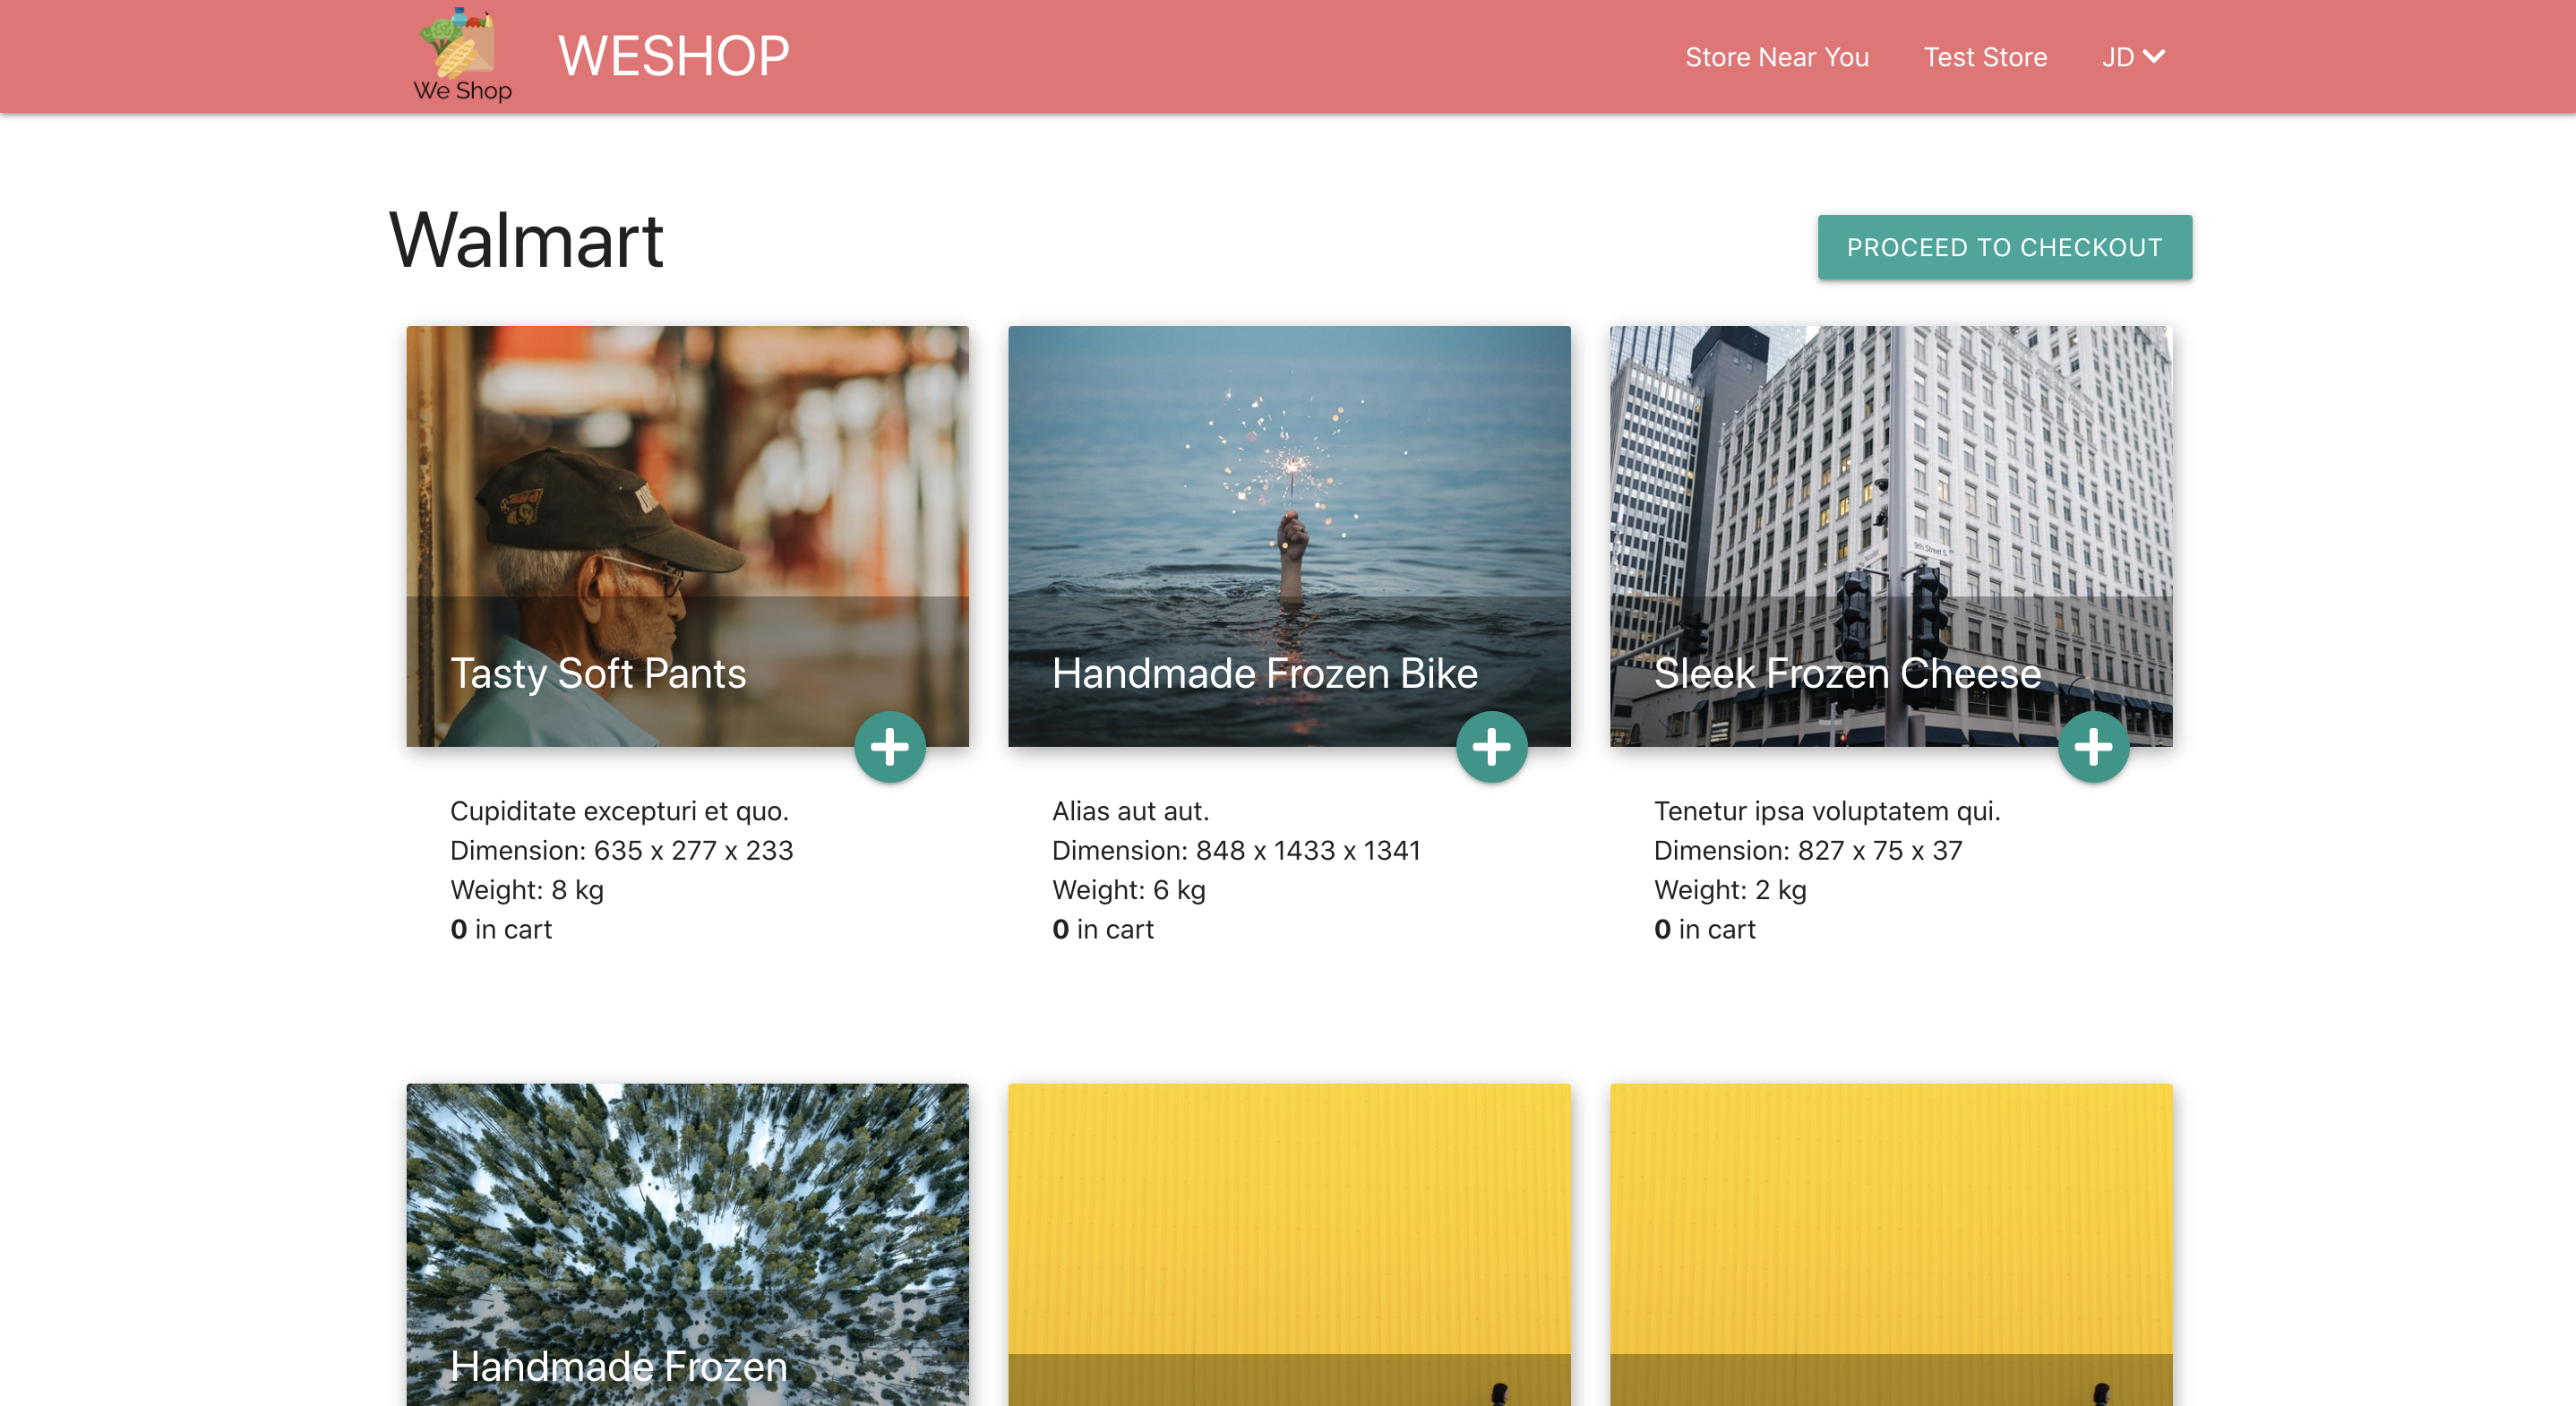Screen dimensions: 2576x1406
Task: Click the middle yellow product image
Action: (1289, 1230)
